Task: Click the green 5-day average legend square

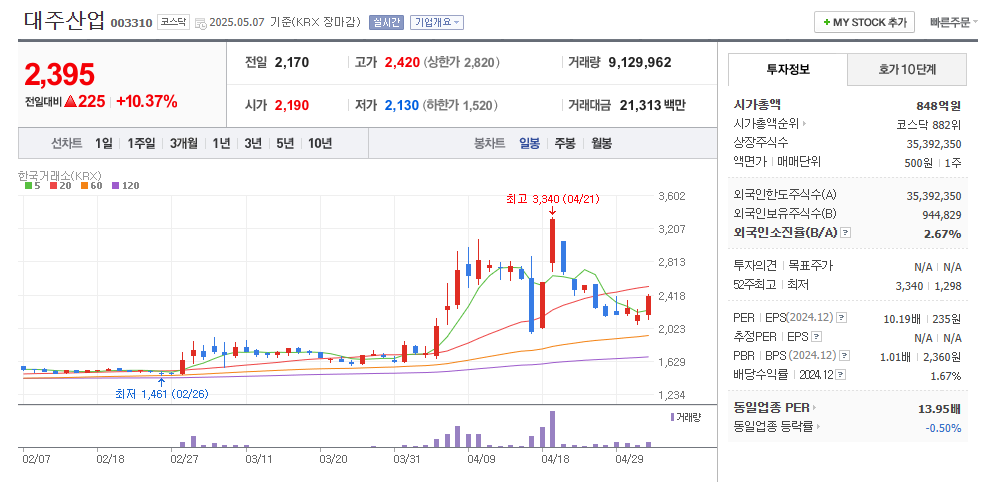Action: click(x=28, y=186)
